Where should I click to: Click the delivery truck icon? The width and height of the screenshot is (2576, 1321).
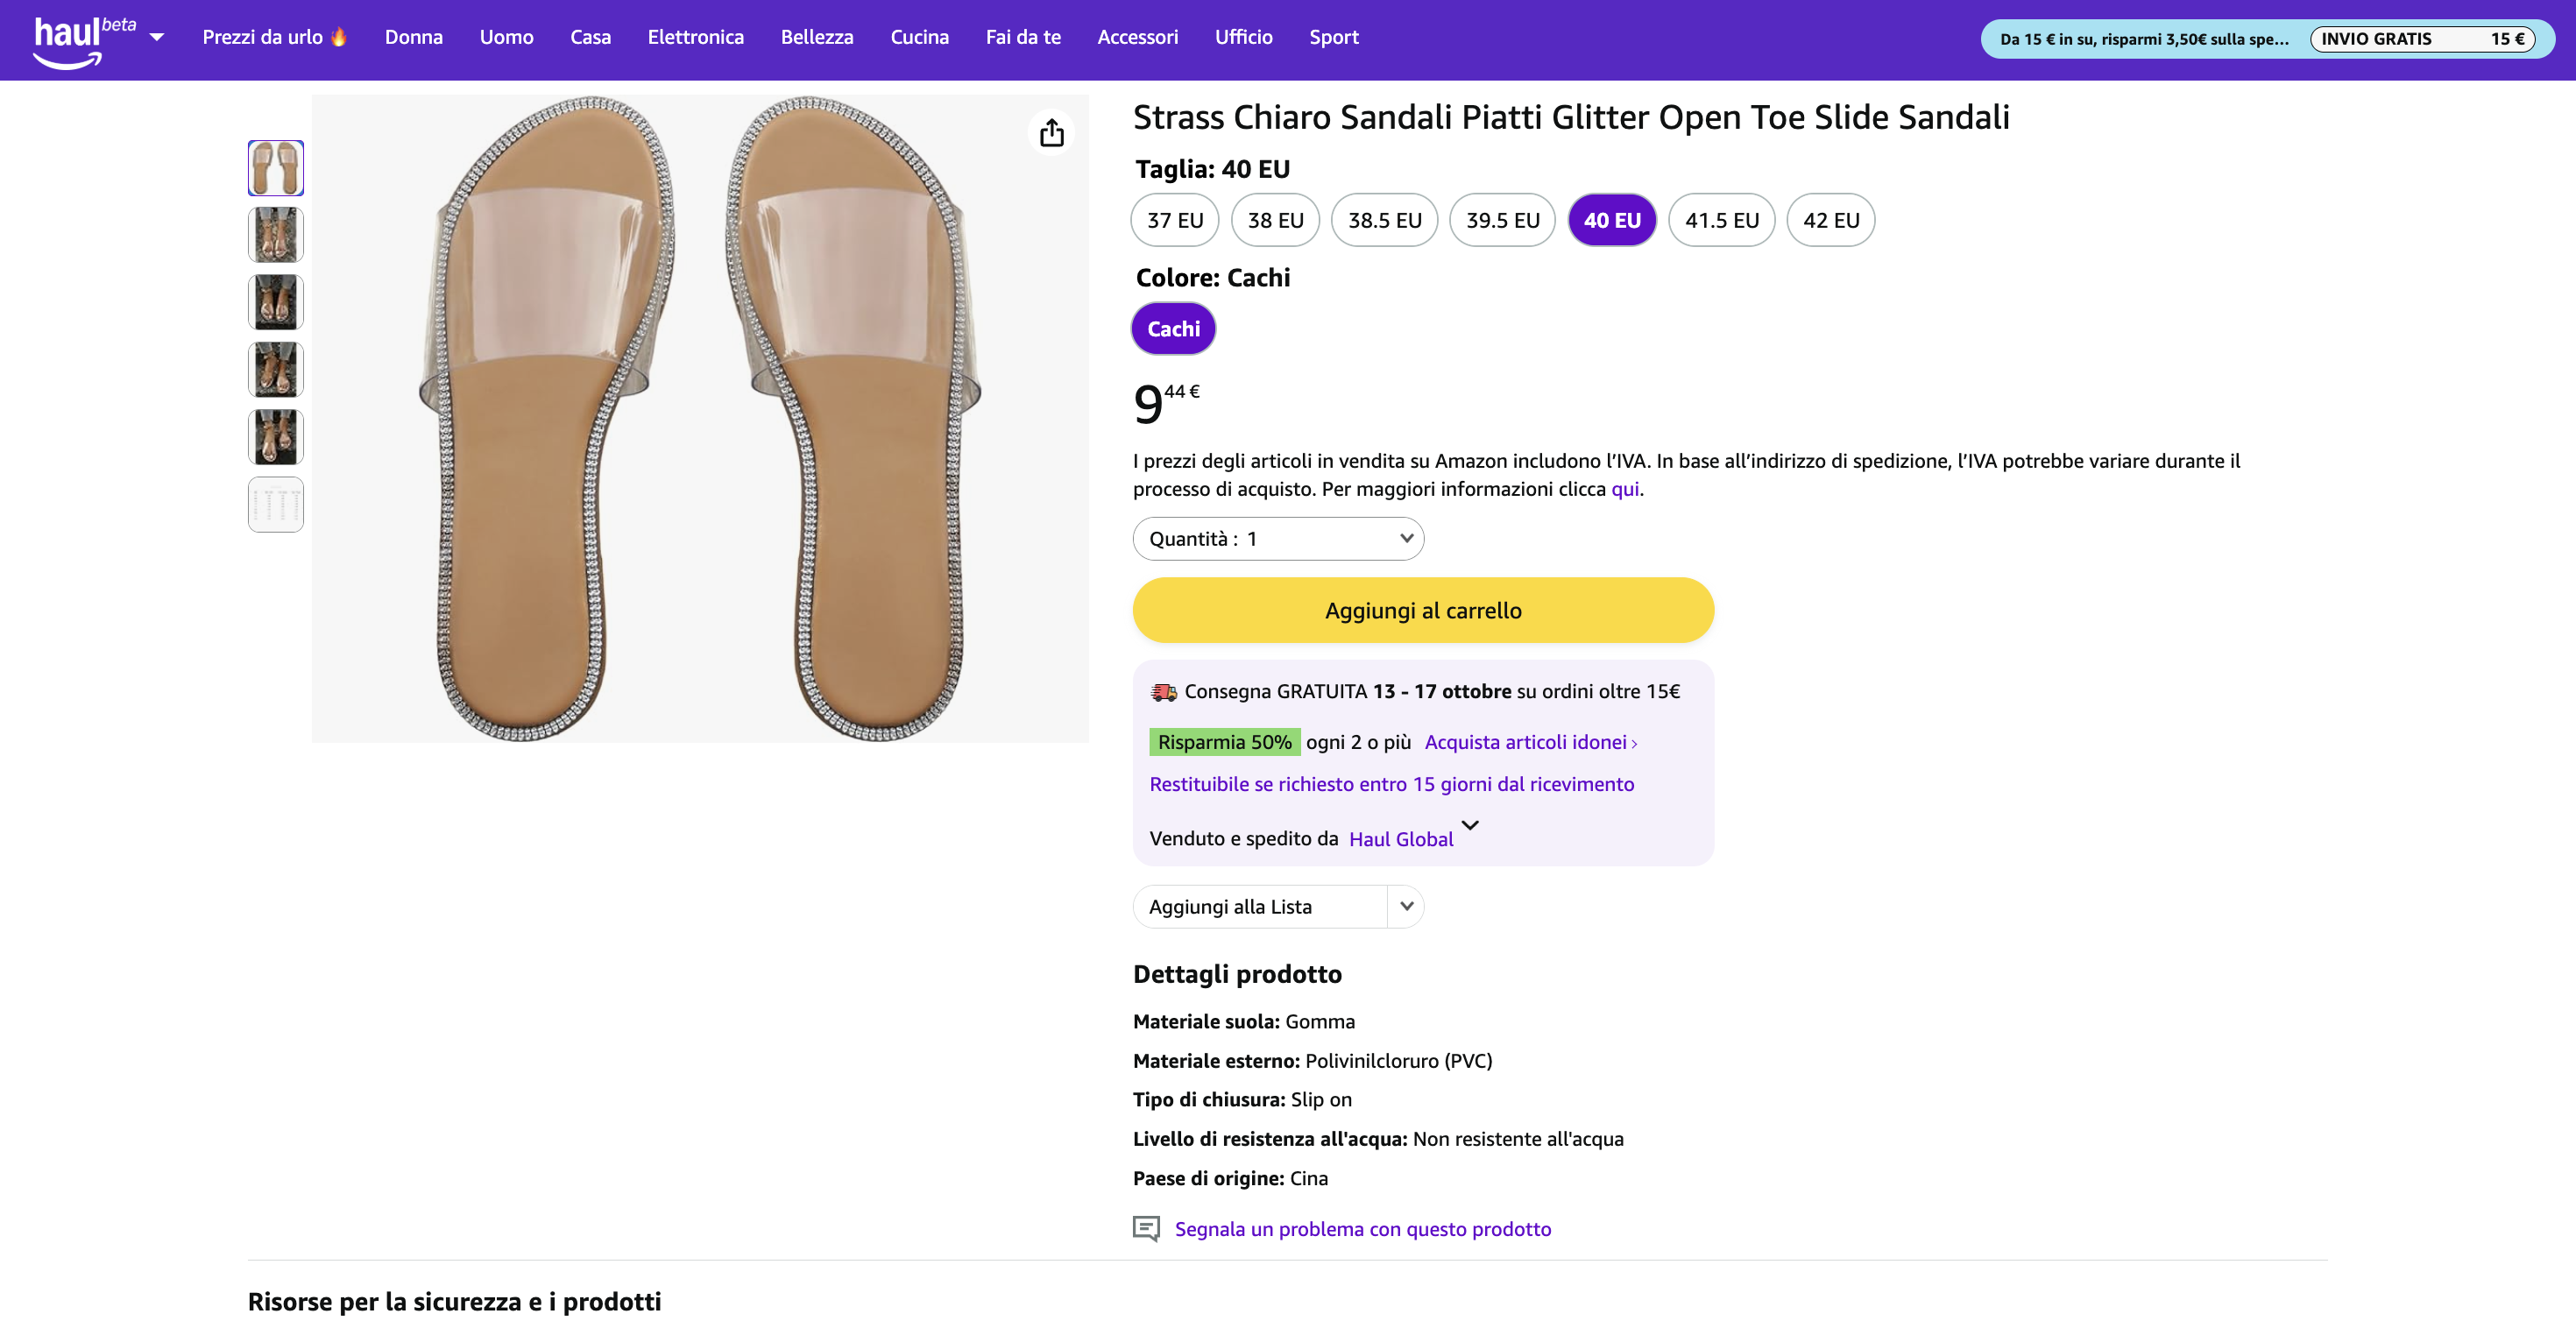coord(1163,692)
